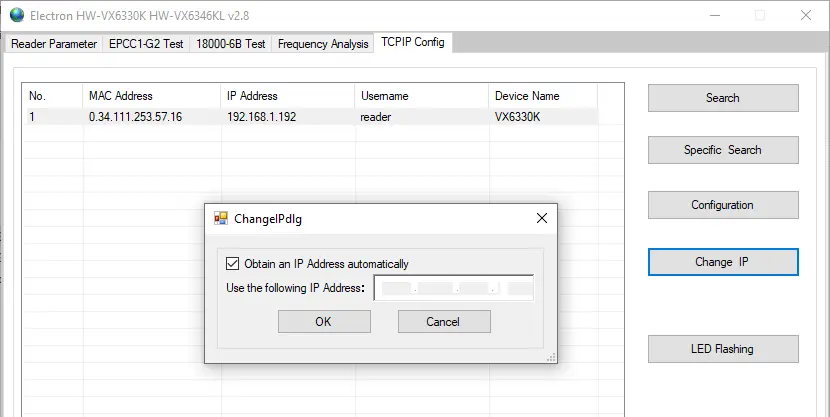This screenshot has height=417, width=830.
Task: Uncheck Obtain an IP Address automatically
Action: [x=234, y=264]
